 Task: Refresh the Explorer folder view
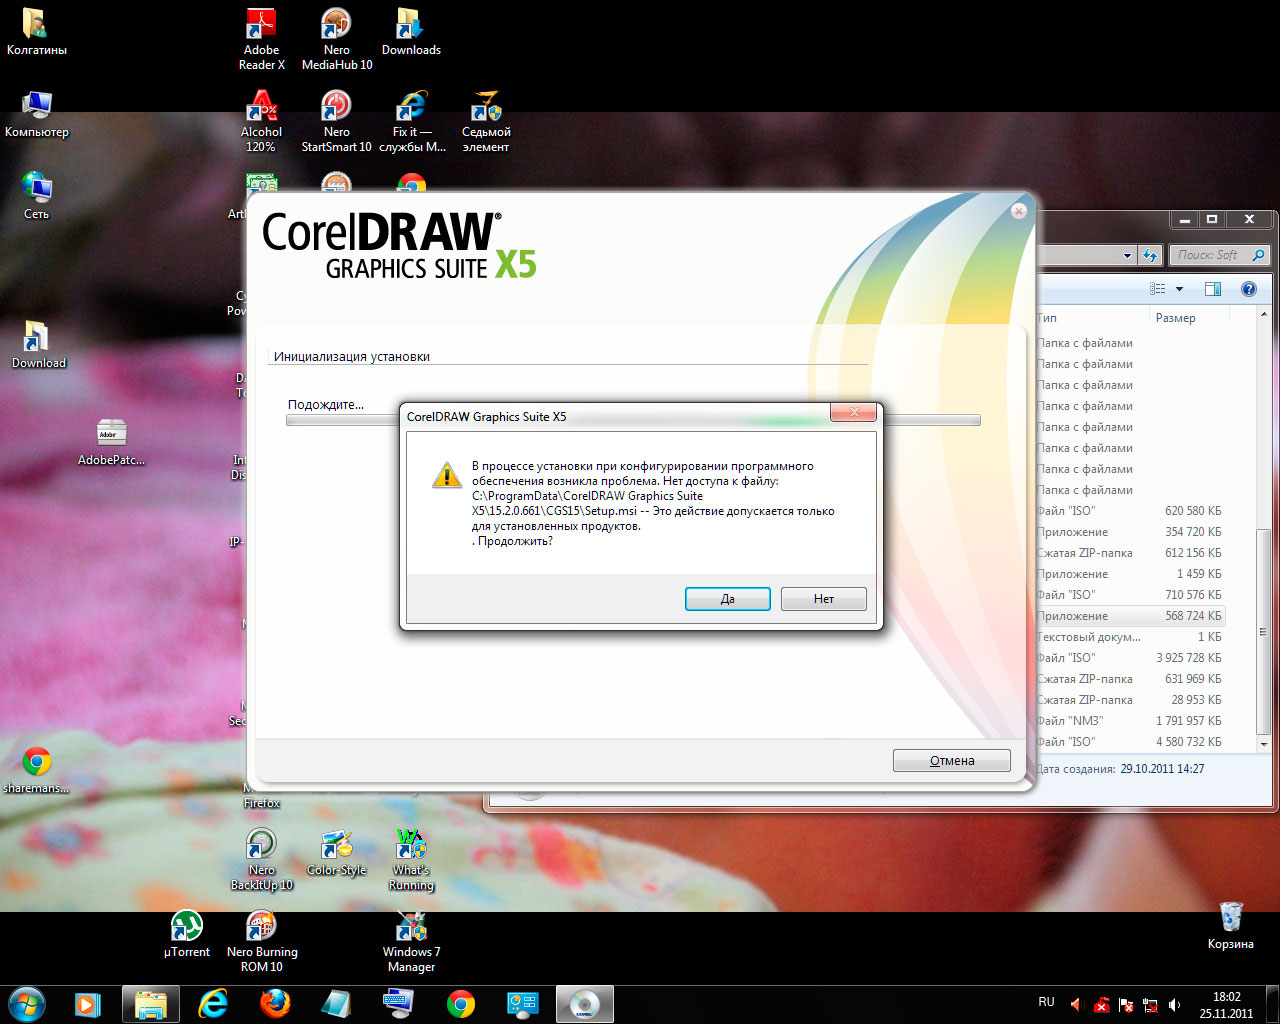click(x=1151, y=255)
